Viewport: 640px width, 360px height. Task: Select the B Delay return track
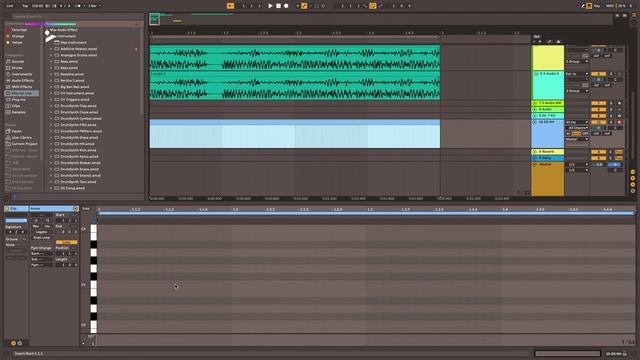(x=548, y=158)
